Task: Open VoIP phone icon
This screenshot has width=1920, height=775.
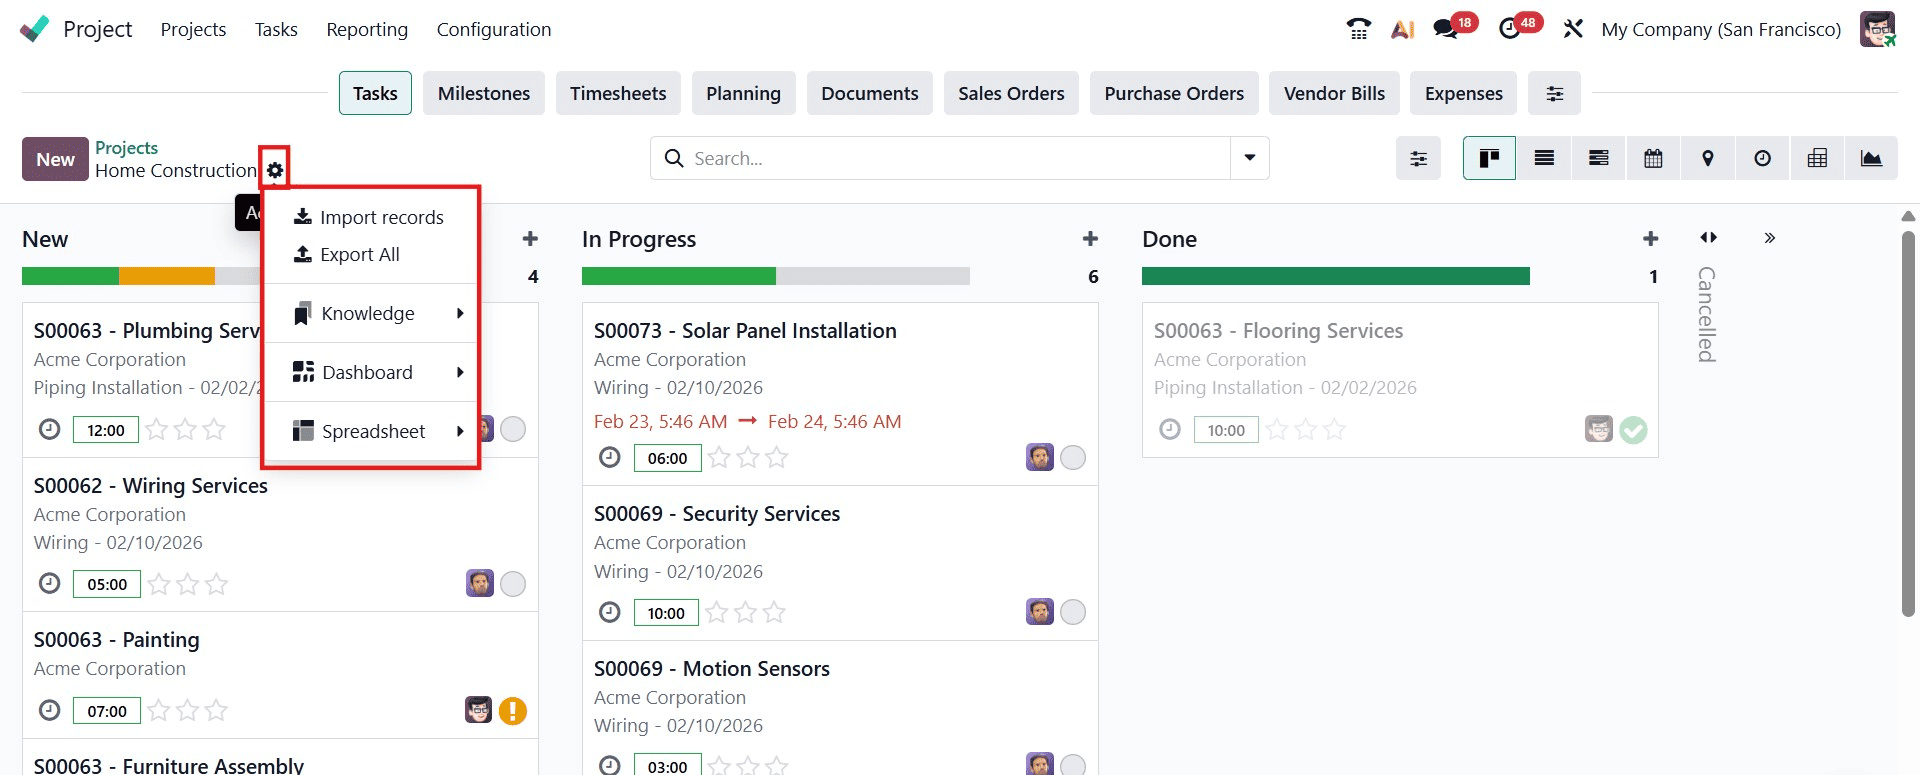Action: 1358,29
